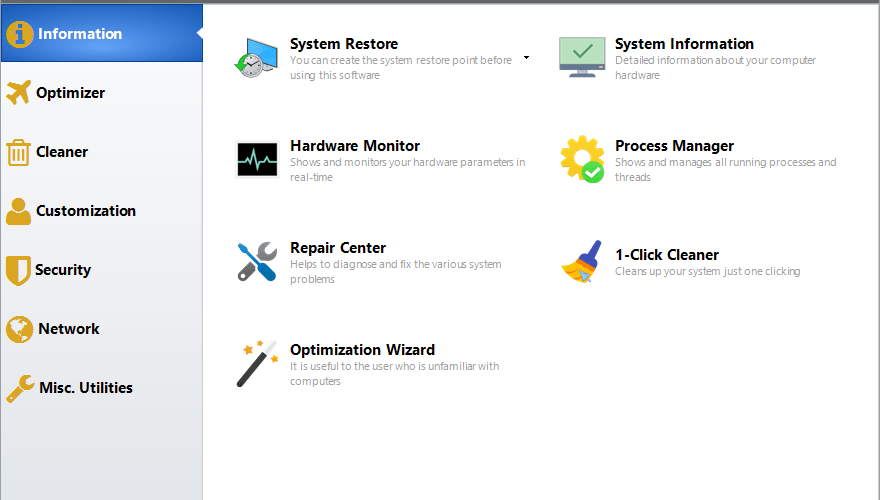The image size is (880, 500).
Task: Launch Hardware Monitor via its pulse icon
Action: [257, 159]
